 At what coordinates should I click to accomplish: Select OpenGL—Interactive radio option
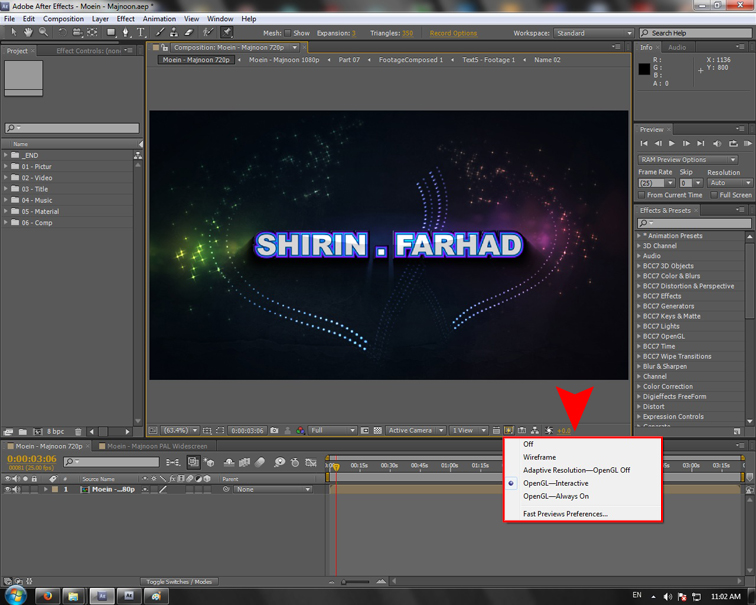click(x=555, y=483)
